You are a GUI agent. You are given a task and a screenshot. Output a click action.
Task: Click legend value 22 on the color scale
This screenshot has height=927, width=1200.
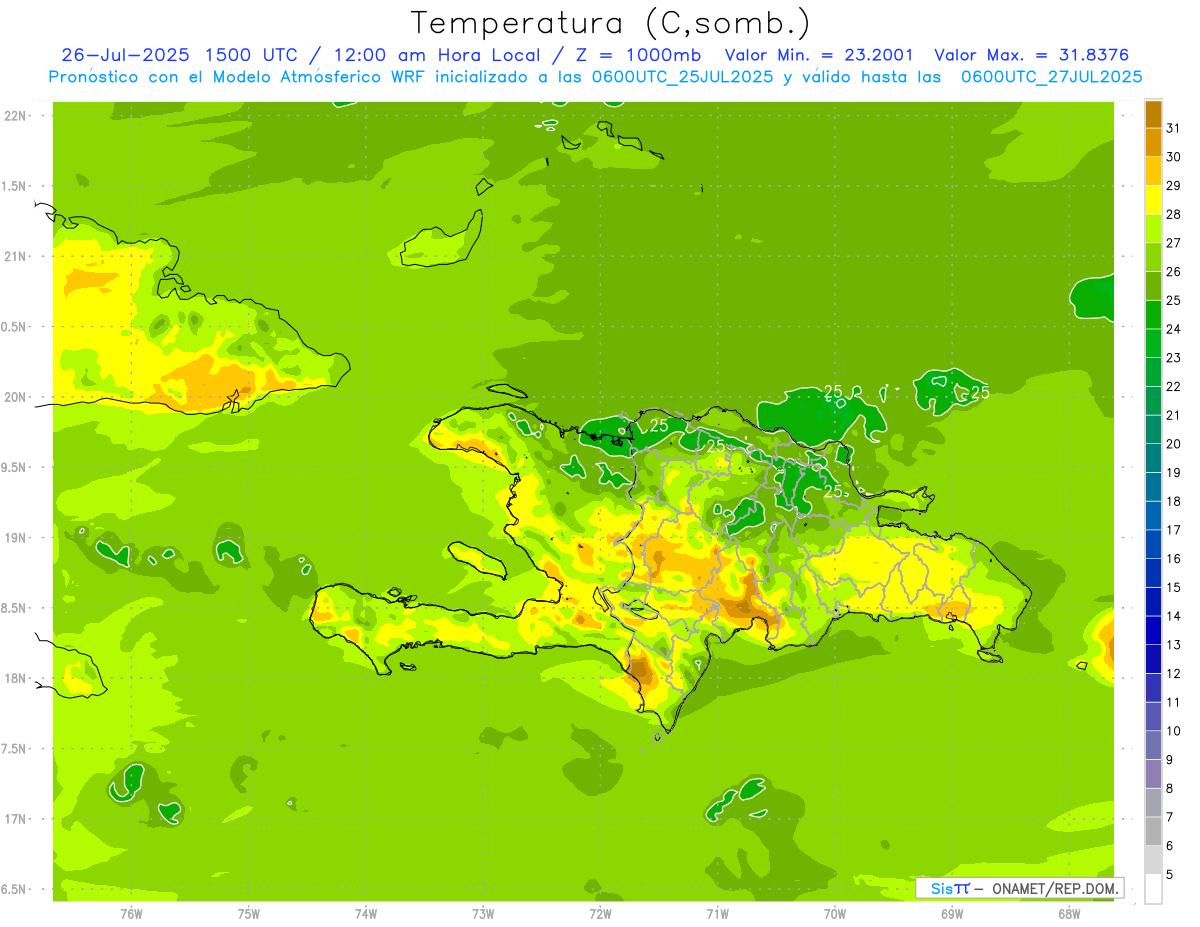[1173, 386]
